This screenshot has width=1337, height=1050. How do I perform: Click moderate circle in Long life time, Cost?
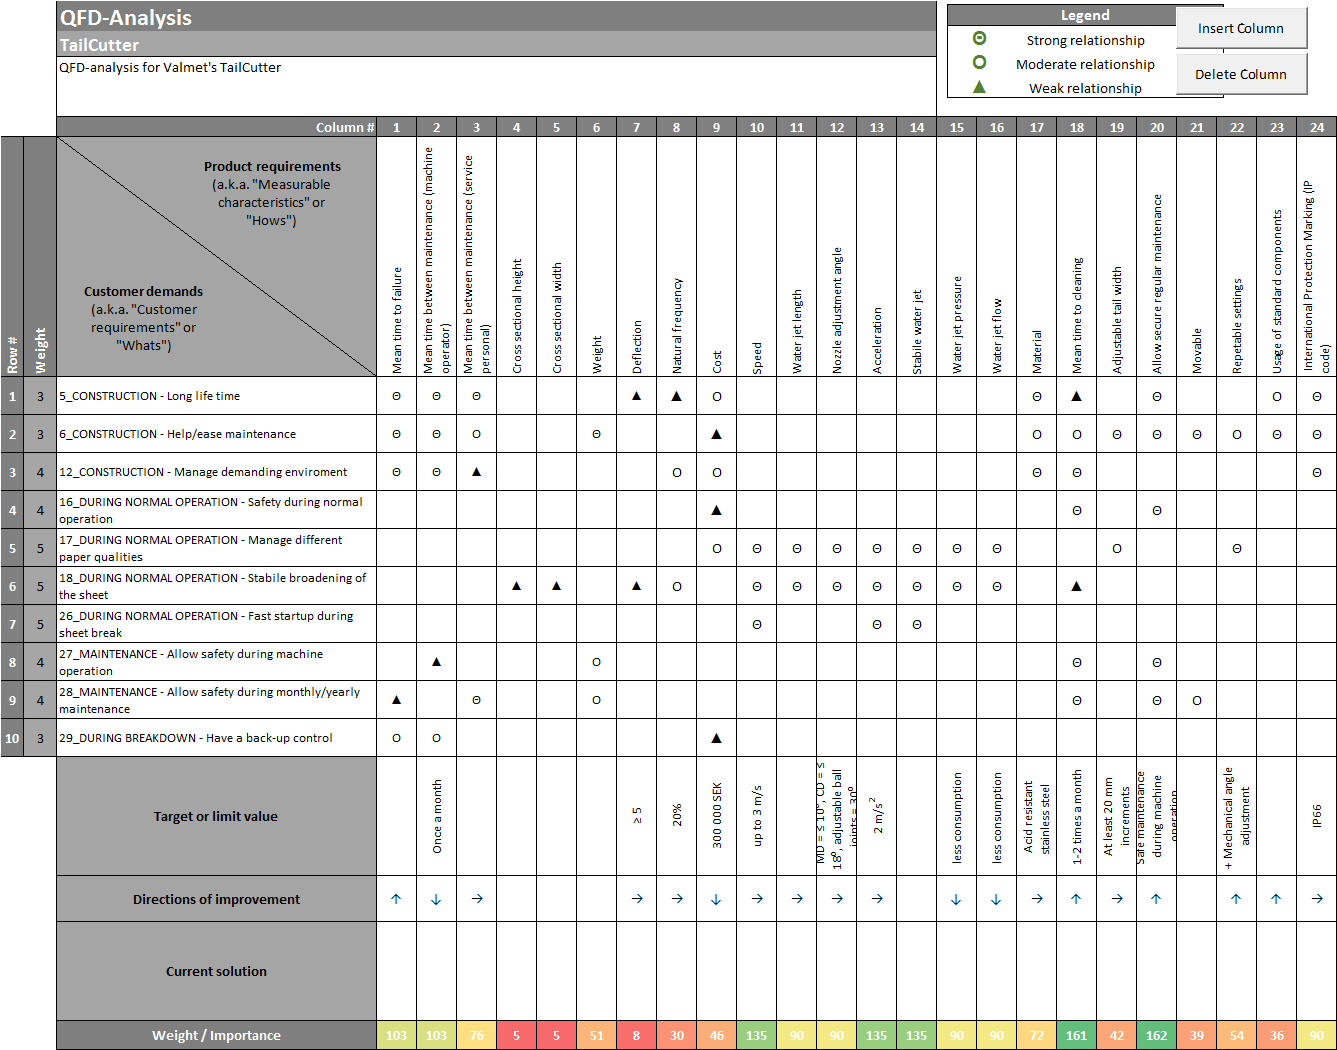pyautogui.click(x=716, y=396)
